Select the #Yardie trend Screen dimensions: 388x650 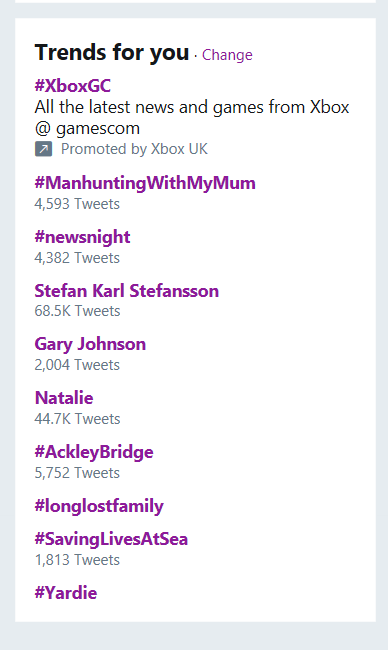(65, 593)
